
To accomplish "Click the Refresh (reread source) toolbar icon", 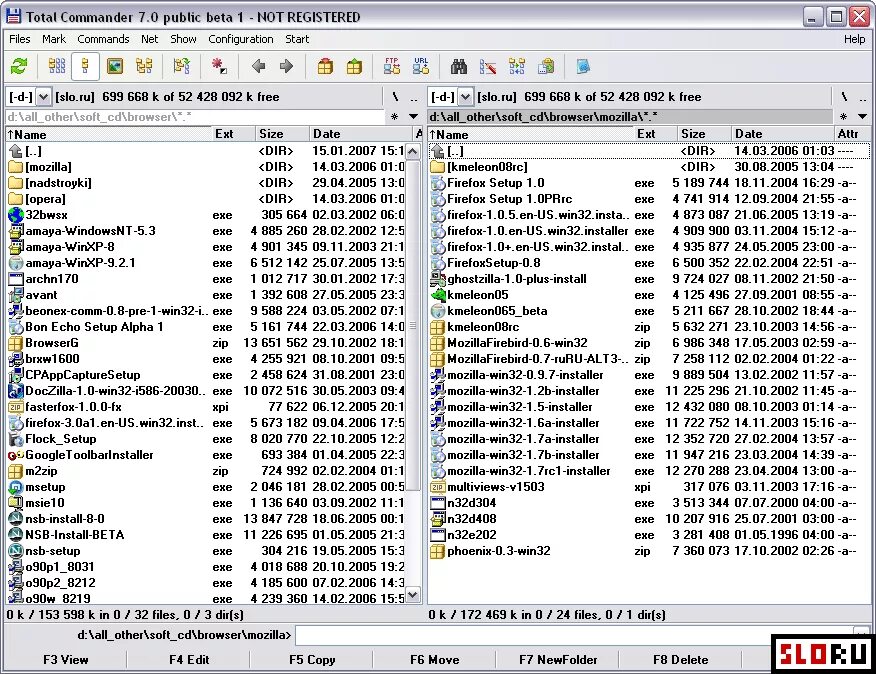I will [x=19, y=67].
